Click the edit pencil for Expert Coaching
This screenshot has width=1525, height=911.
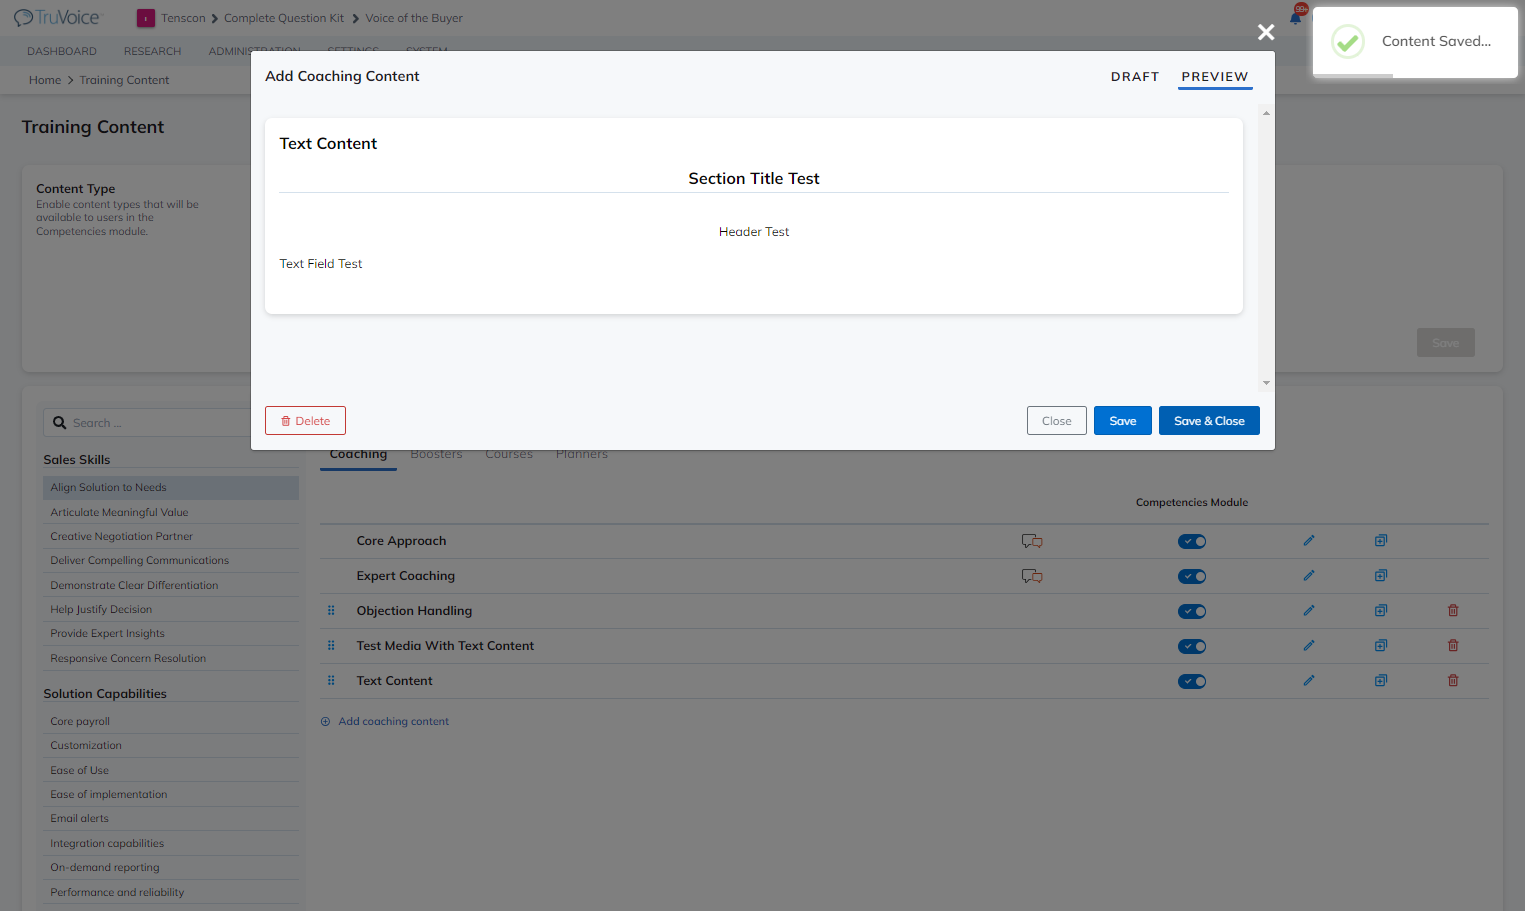[x=1308, y=576]
